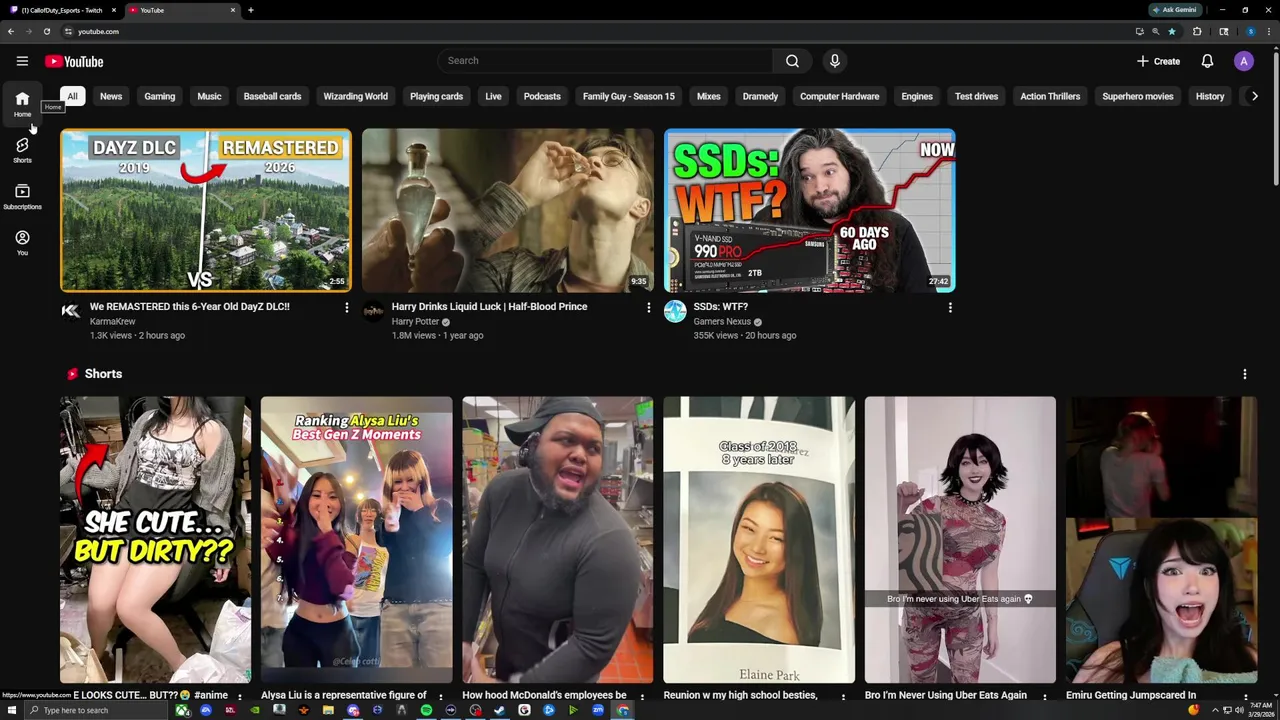This screenshot has height=720, width=1280.
Task: Reload the page
Action: coord(46,31)
